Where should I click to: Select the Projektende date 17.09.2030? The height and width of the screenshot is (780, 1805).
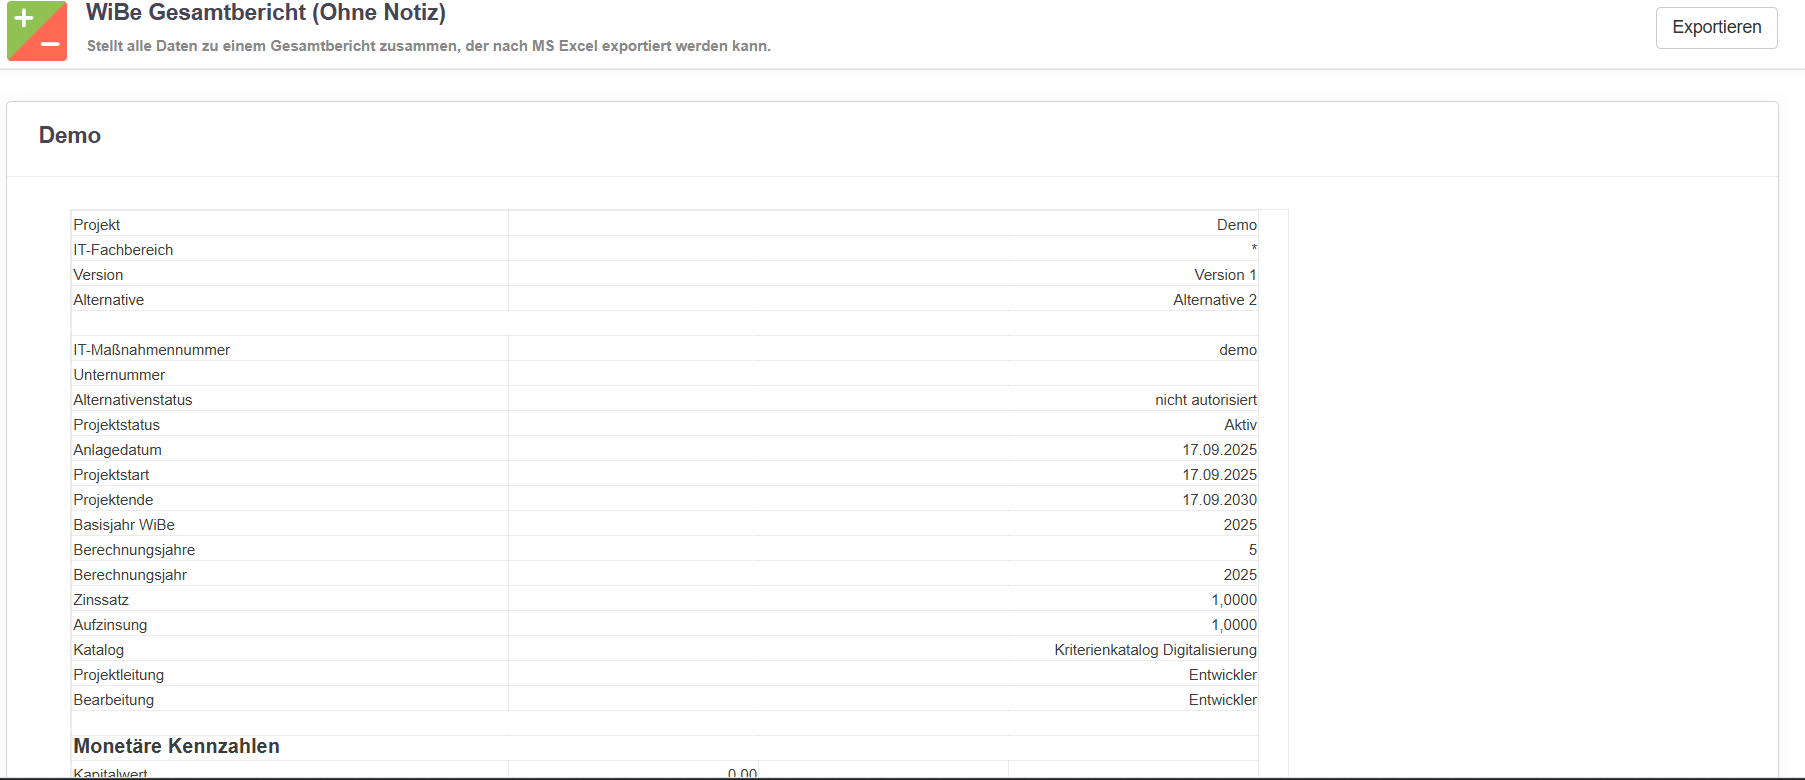(x=1219, y=500)
